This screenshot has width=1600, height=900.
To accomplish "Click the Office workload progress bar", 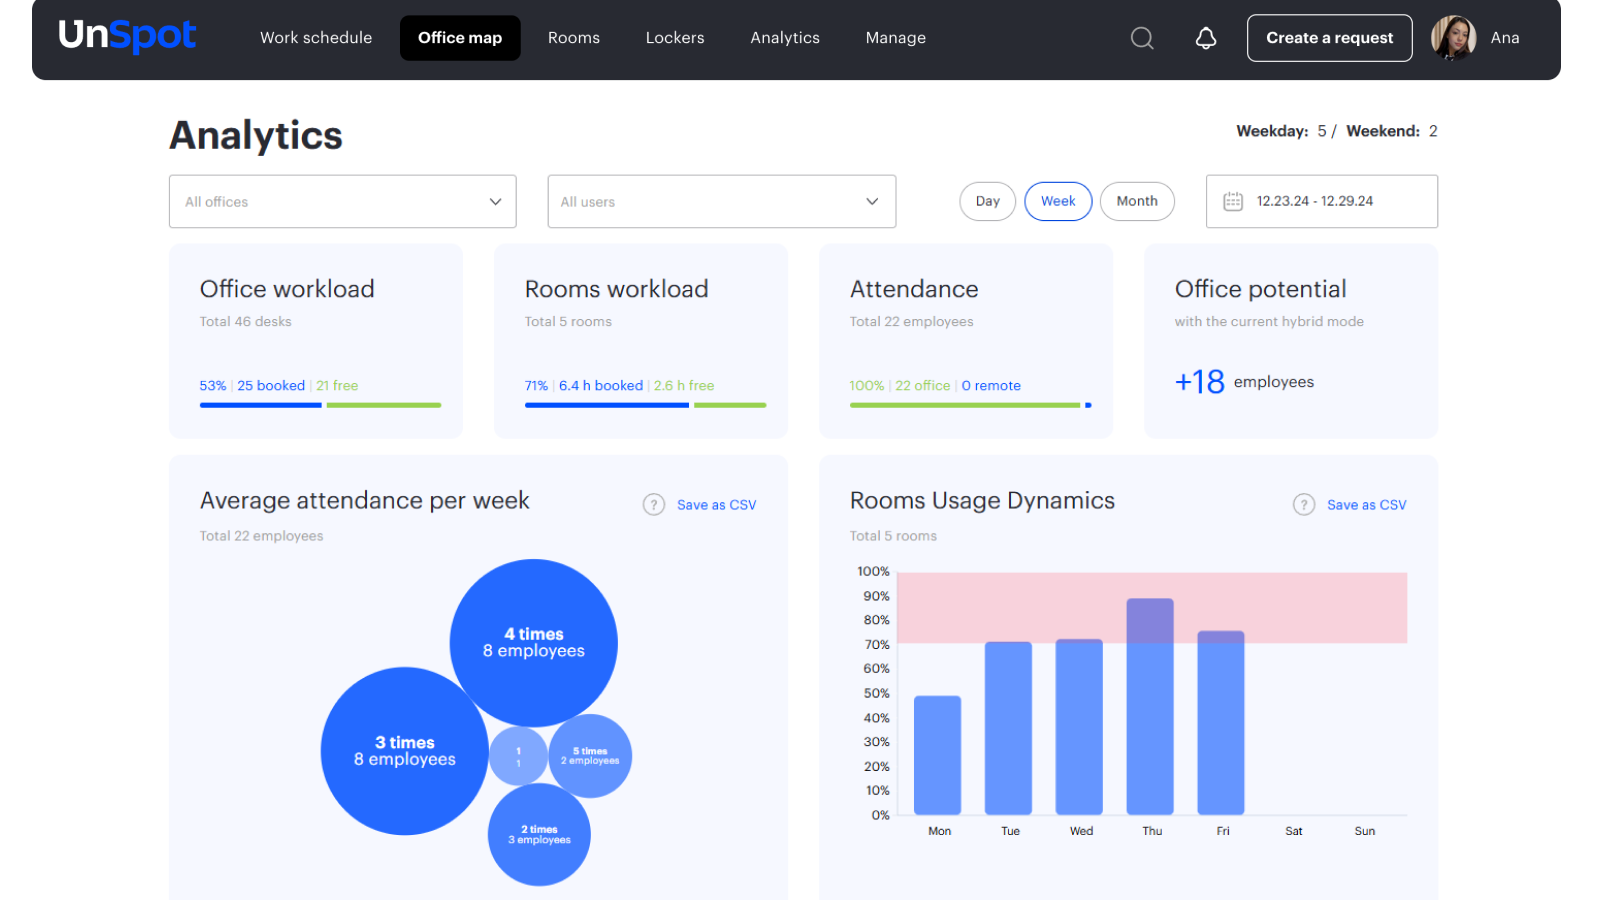I will 320,405.
